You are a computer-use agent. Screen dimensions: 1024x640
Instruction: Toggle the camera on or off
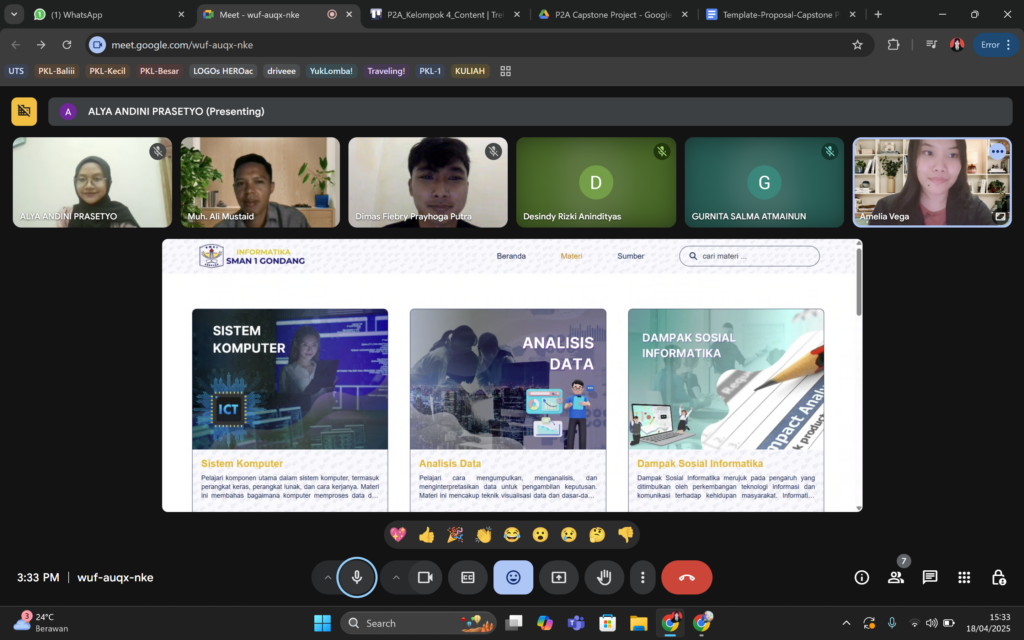(424, 577)
